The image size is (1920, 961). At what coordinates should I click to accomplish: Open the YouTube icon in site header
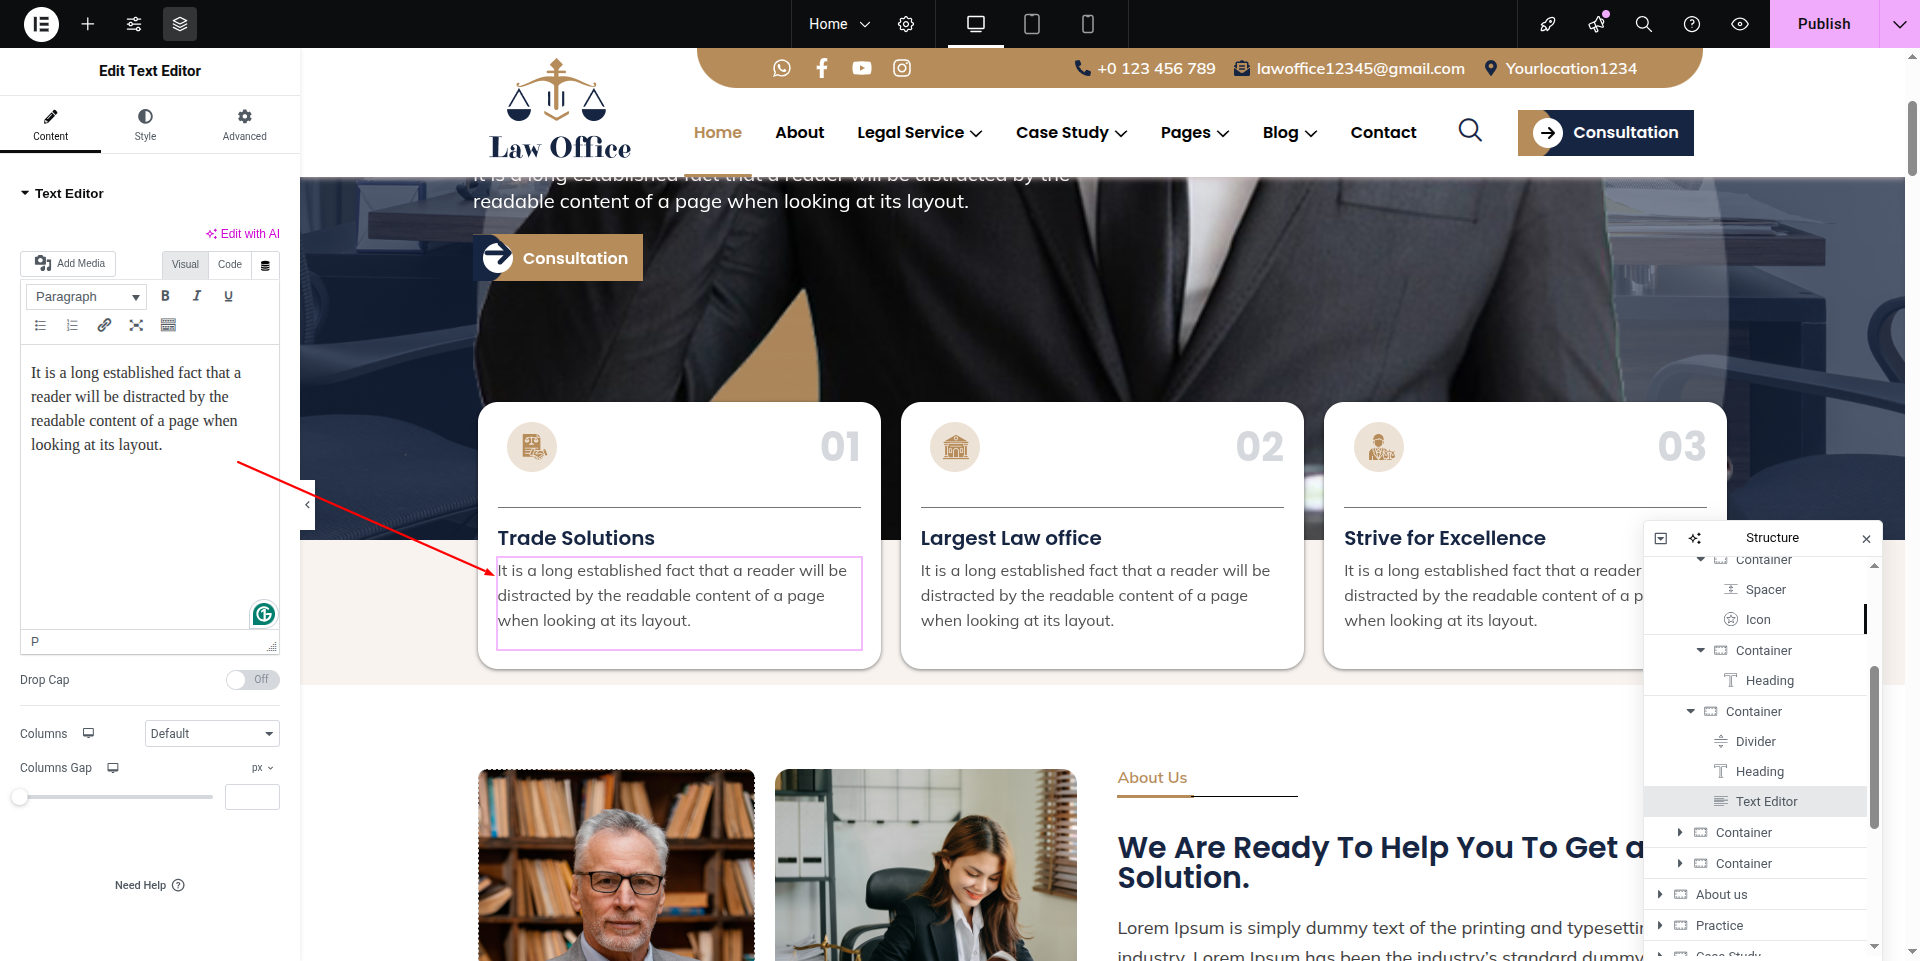tap(862, 68)
